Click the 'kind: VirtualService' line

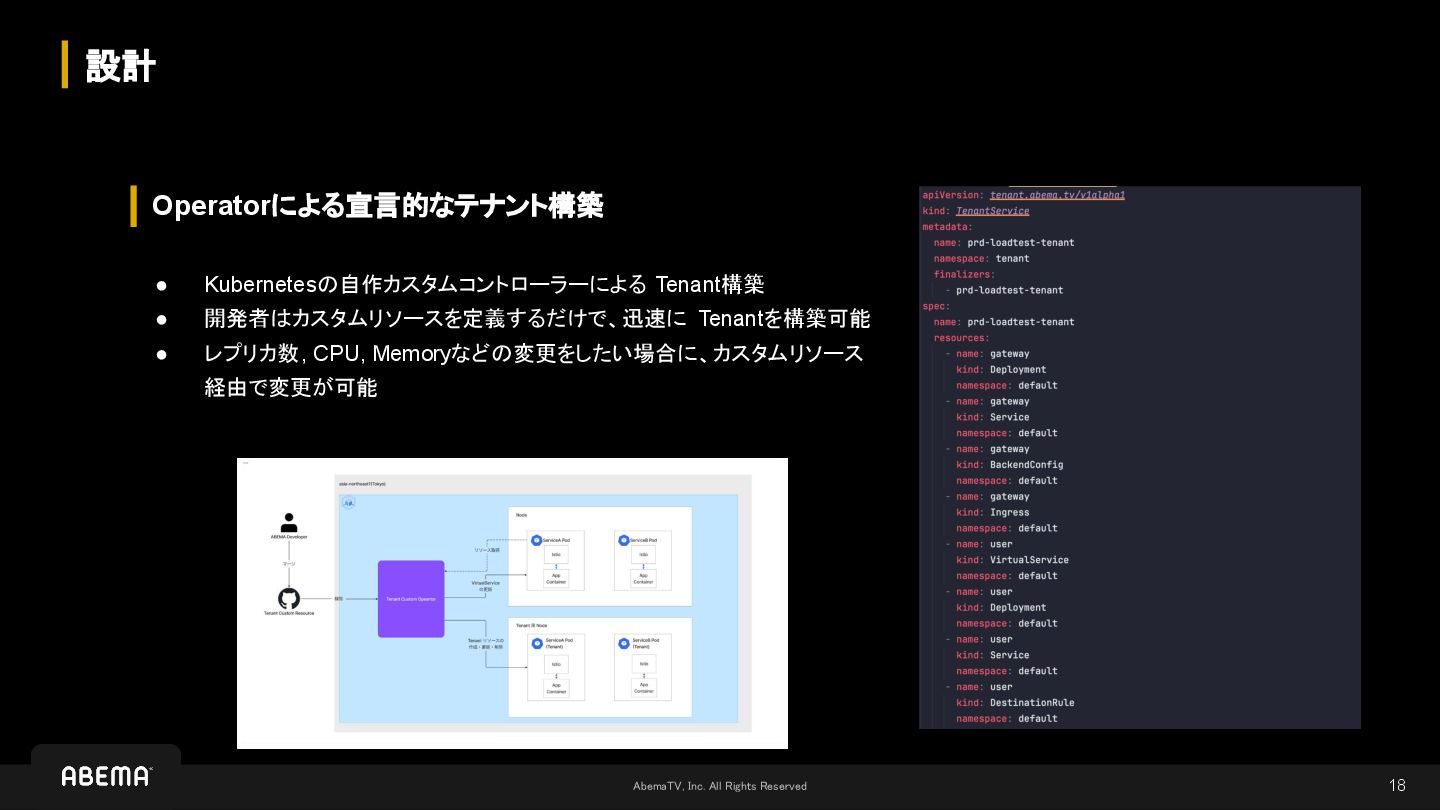(x=1013, y=560)
